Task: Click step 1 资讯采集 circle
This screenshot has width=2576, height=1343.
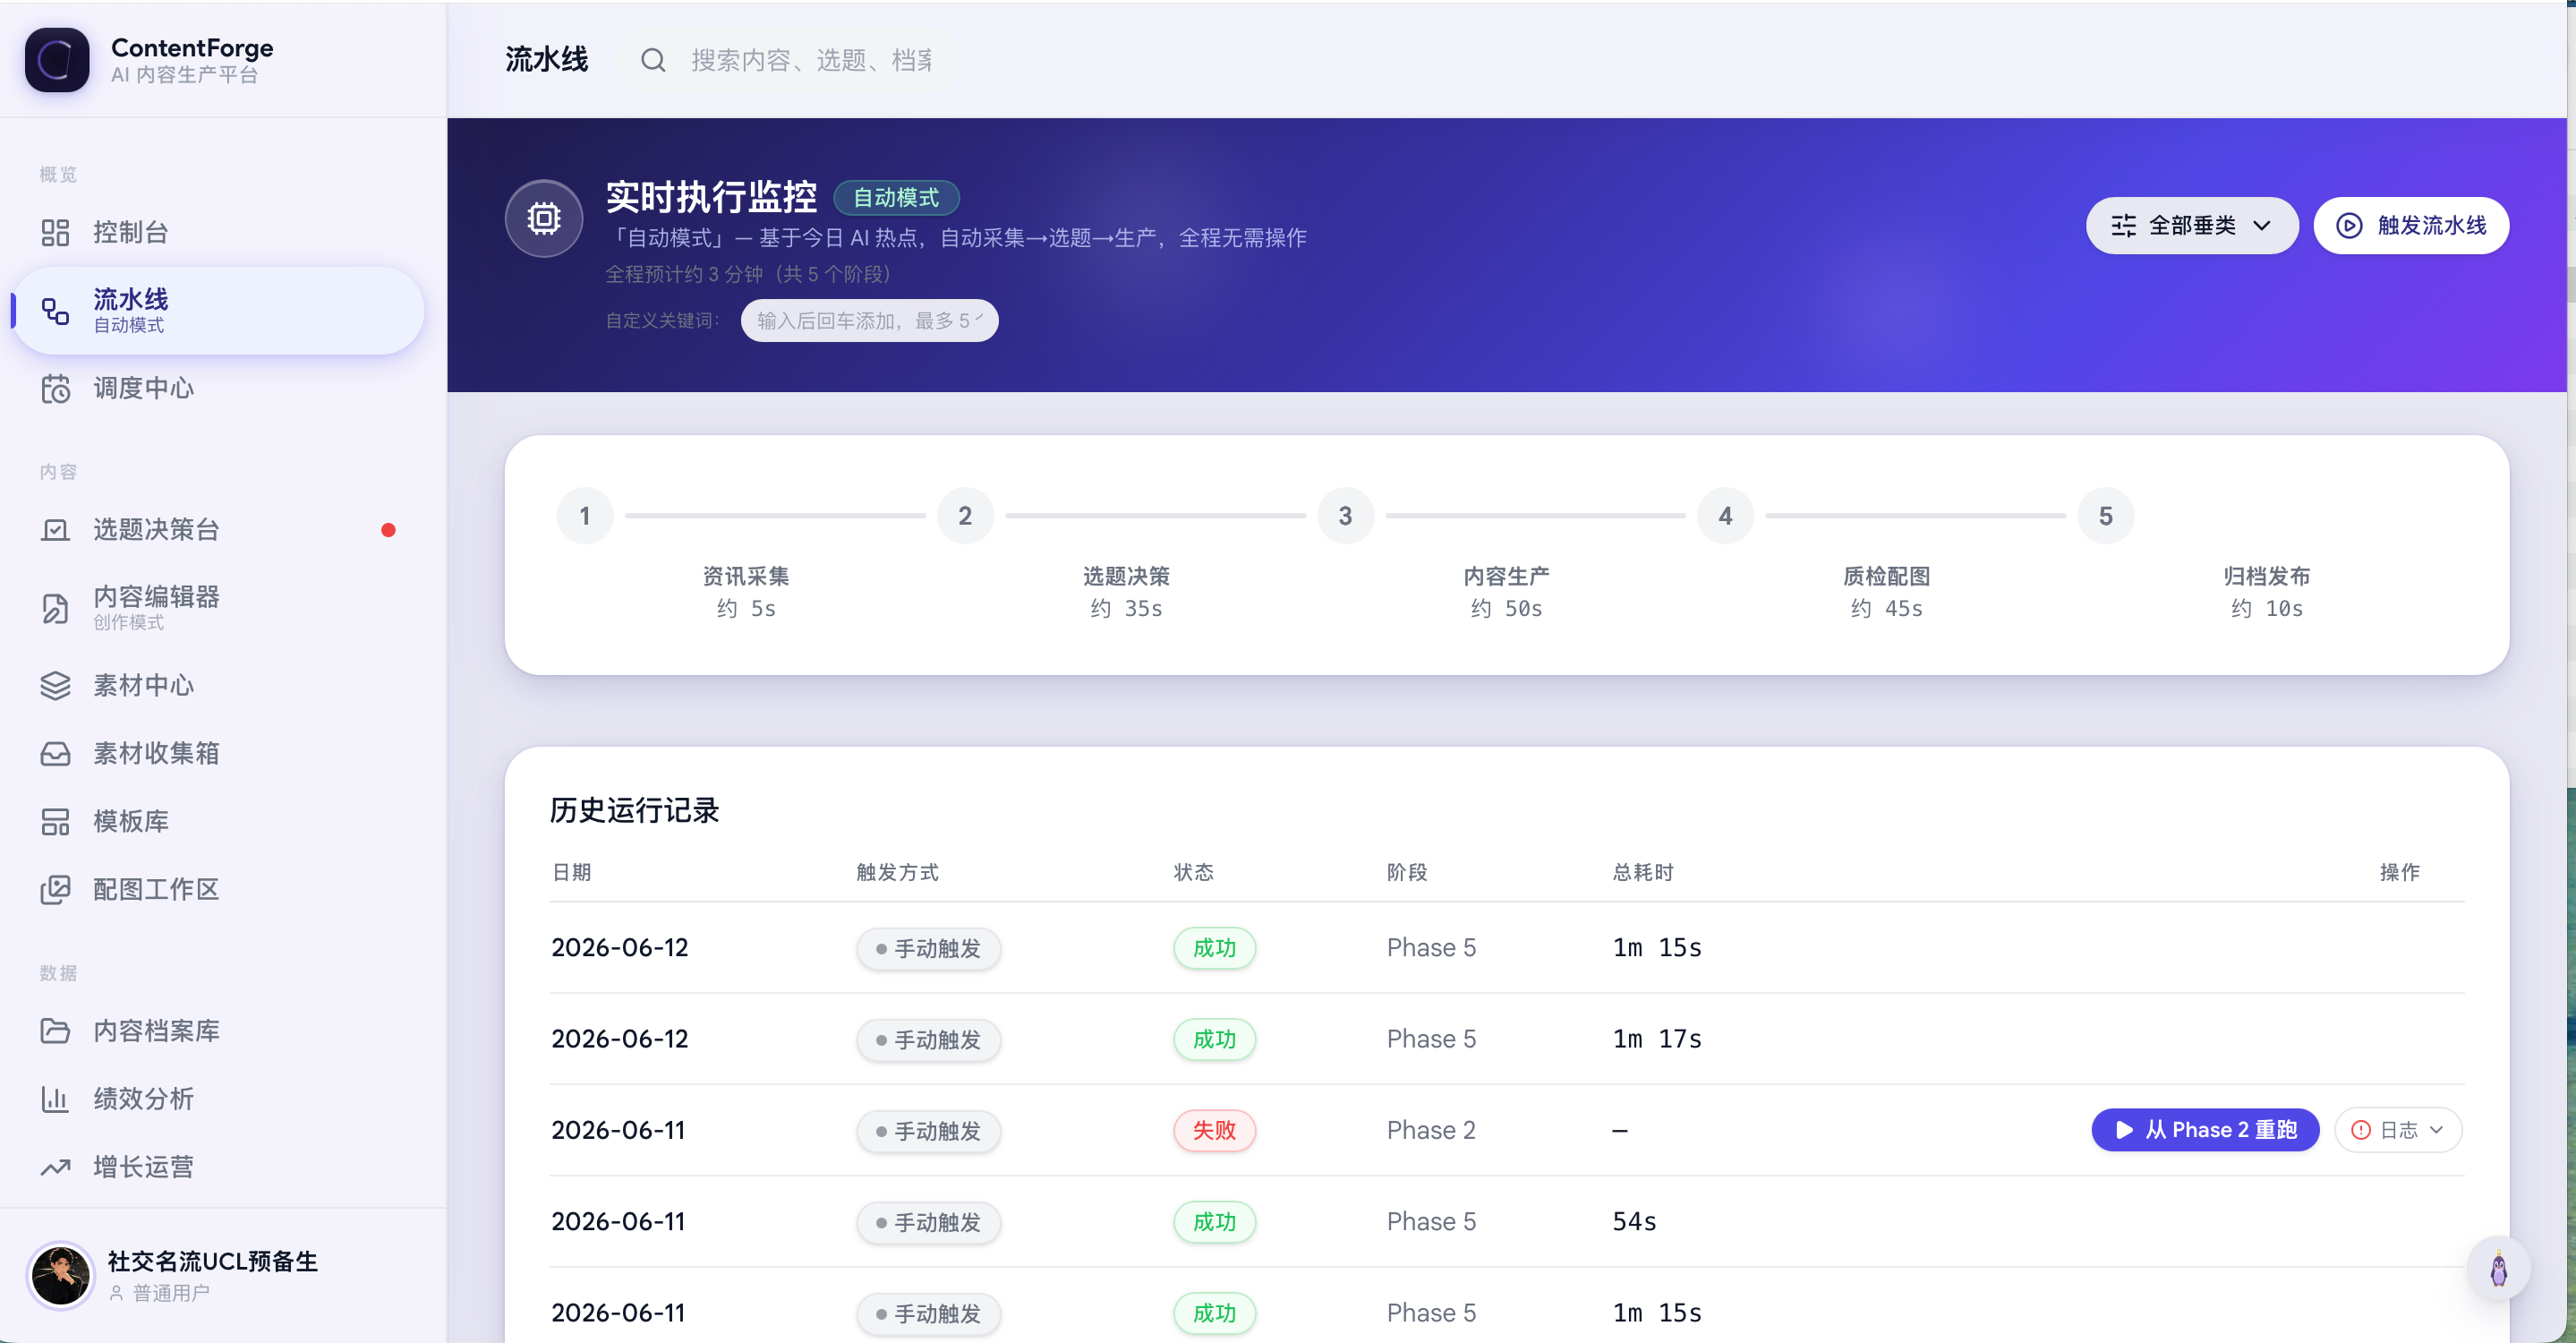Action: (x=585, y=516)
